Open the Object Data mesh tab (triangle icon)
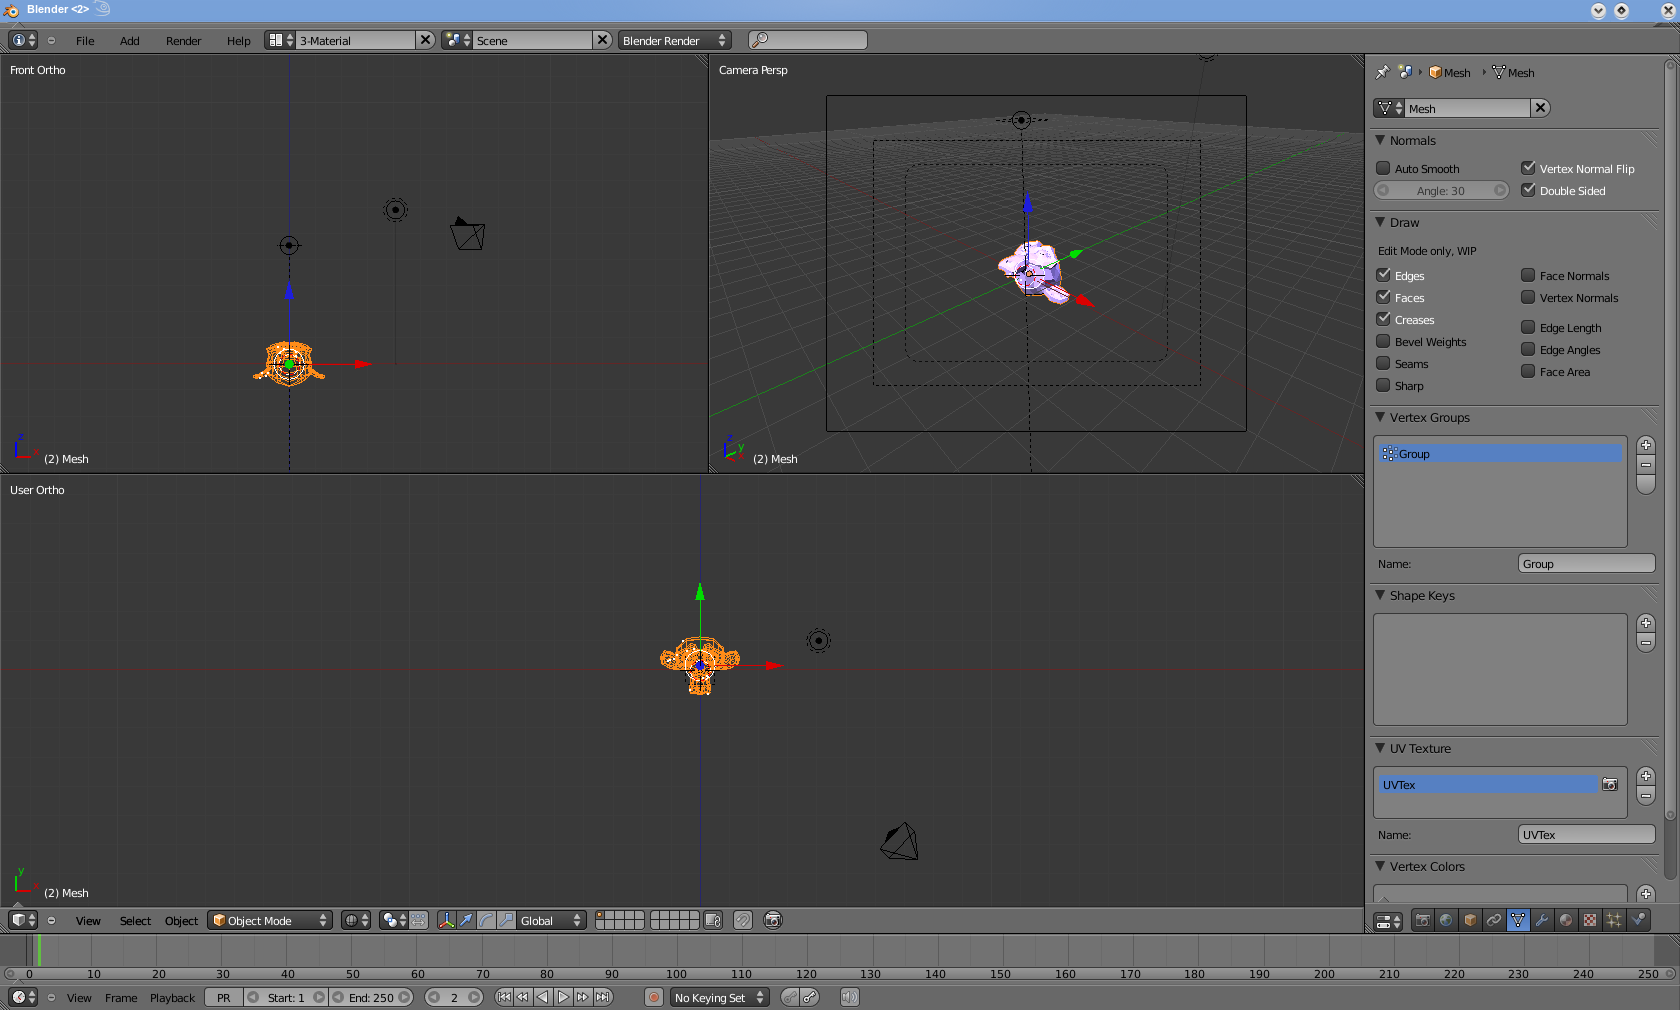This screenshot has height=1010, width=1680. tap(1518, 920)
